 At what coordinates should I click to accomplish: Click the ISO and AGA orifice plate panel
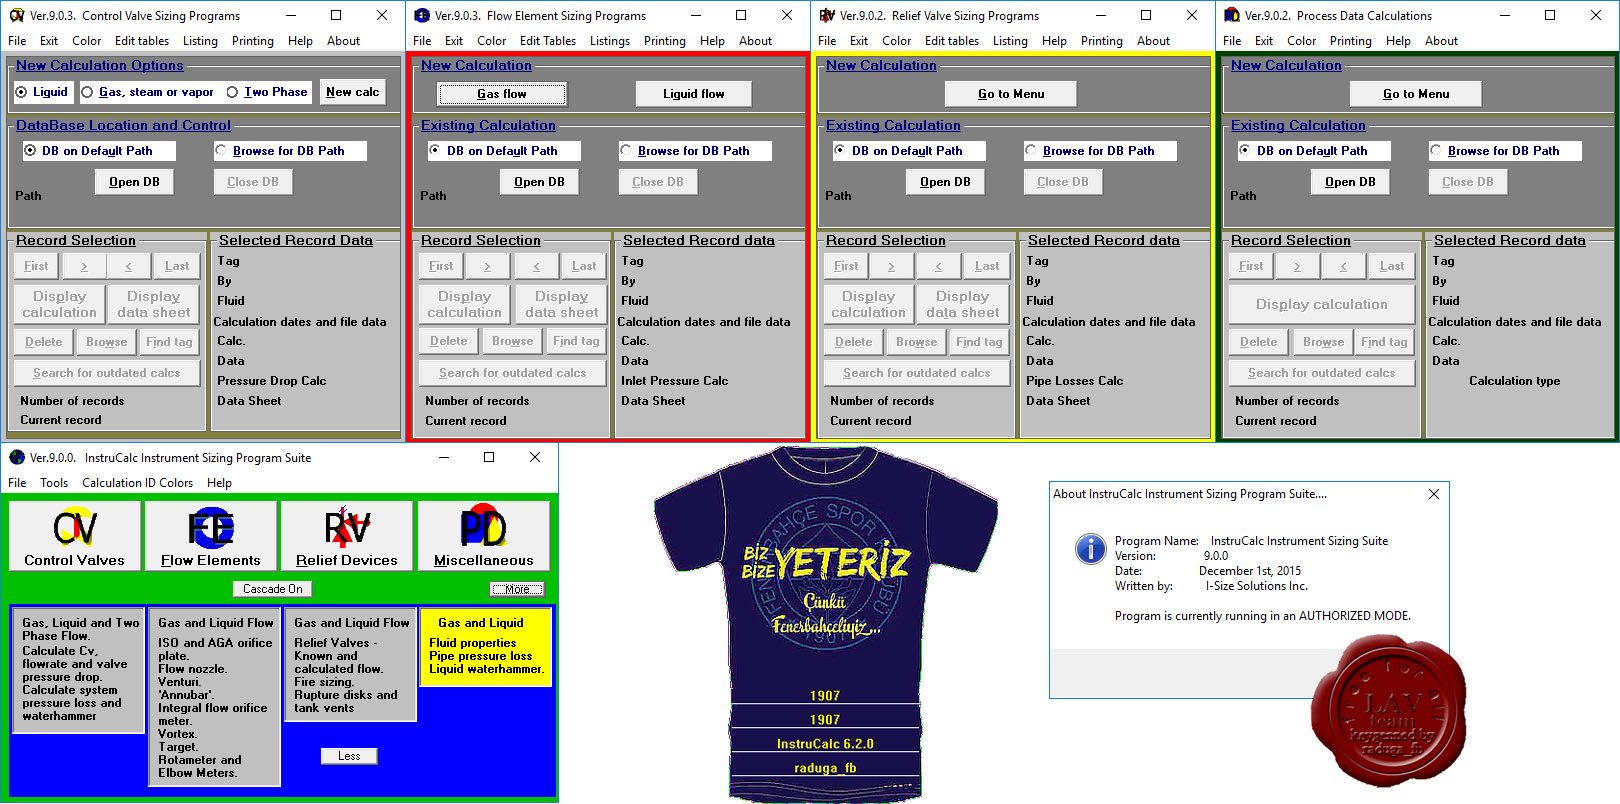[214, 697]
